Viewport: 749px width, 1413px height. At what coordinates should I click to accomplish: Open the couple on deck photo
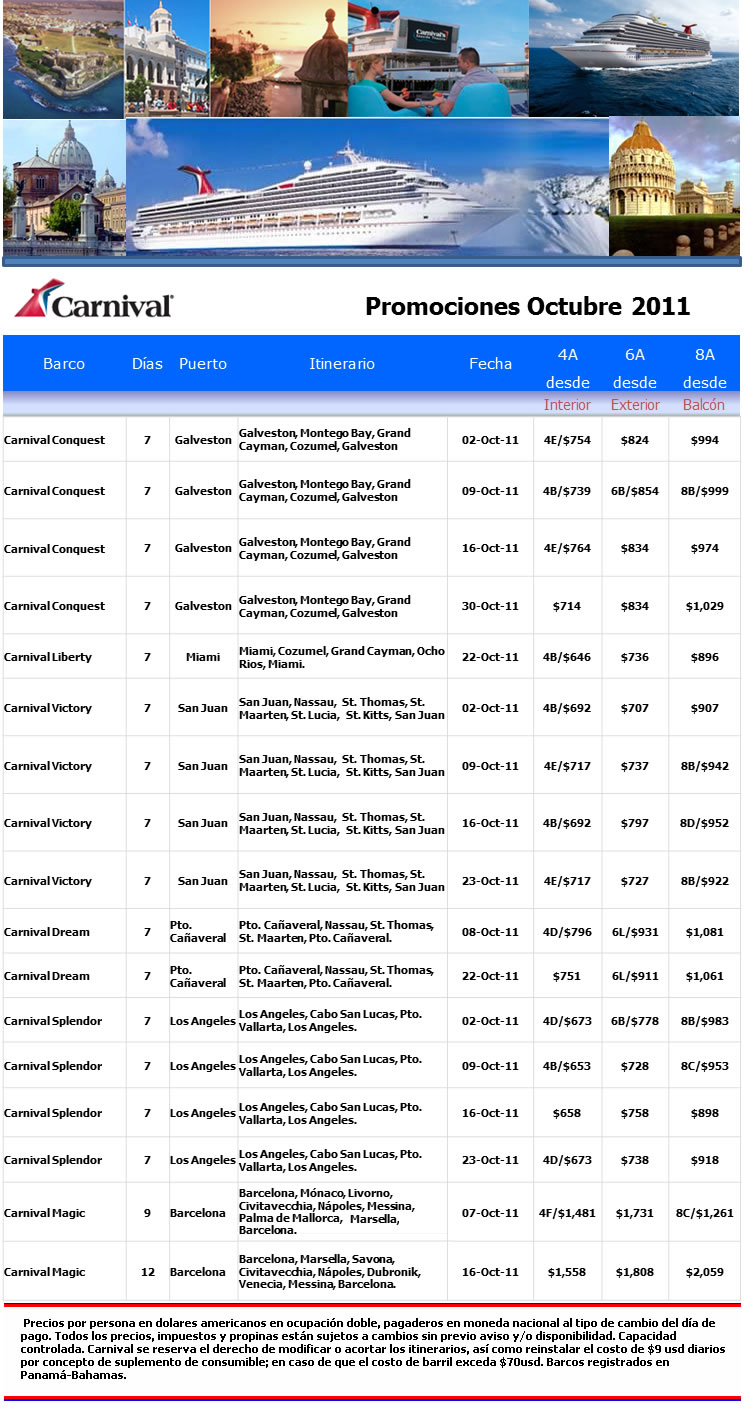[x=438, y=59]
